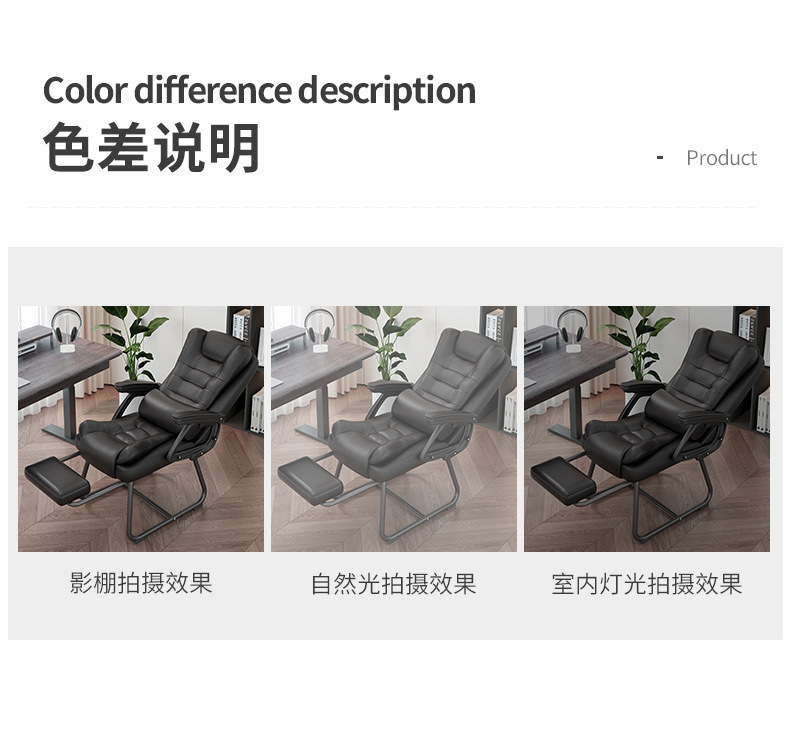
Task: Click the dash mark before 'Product'
Action: click(x=660, y=158)
